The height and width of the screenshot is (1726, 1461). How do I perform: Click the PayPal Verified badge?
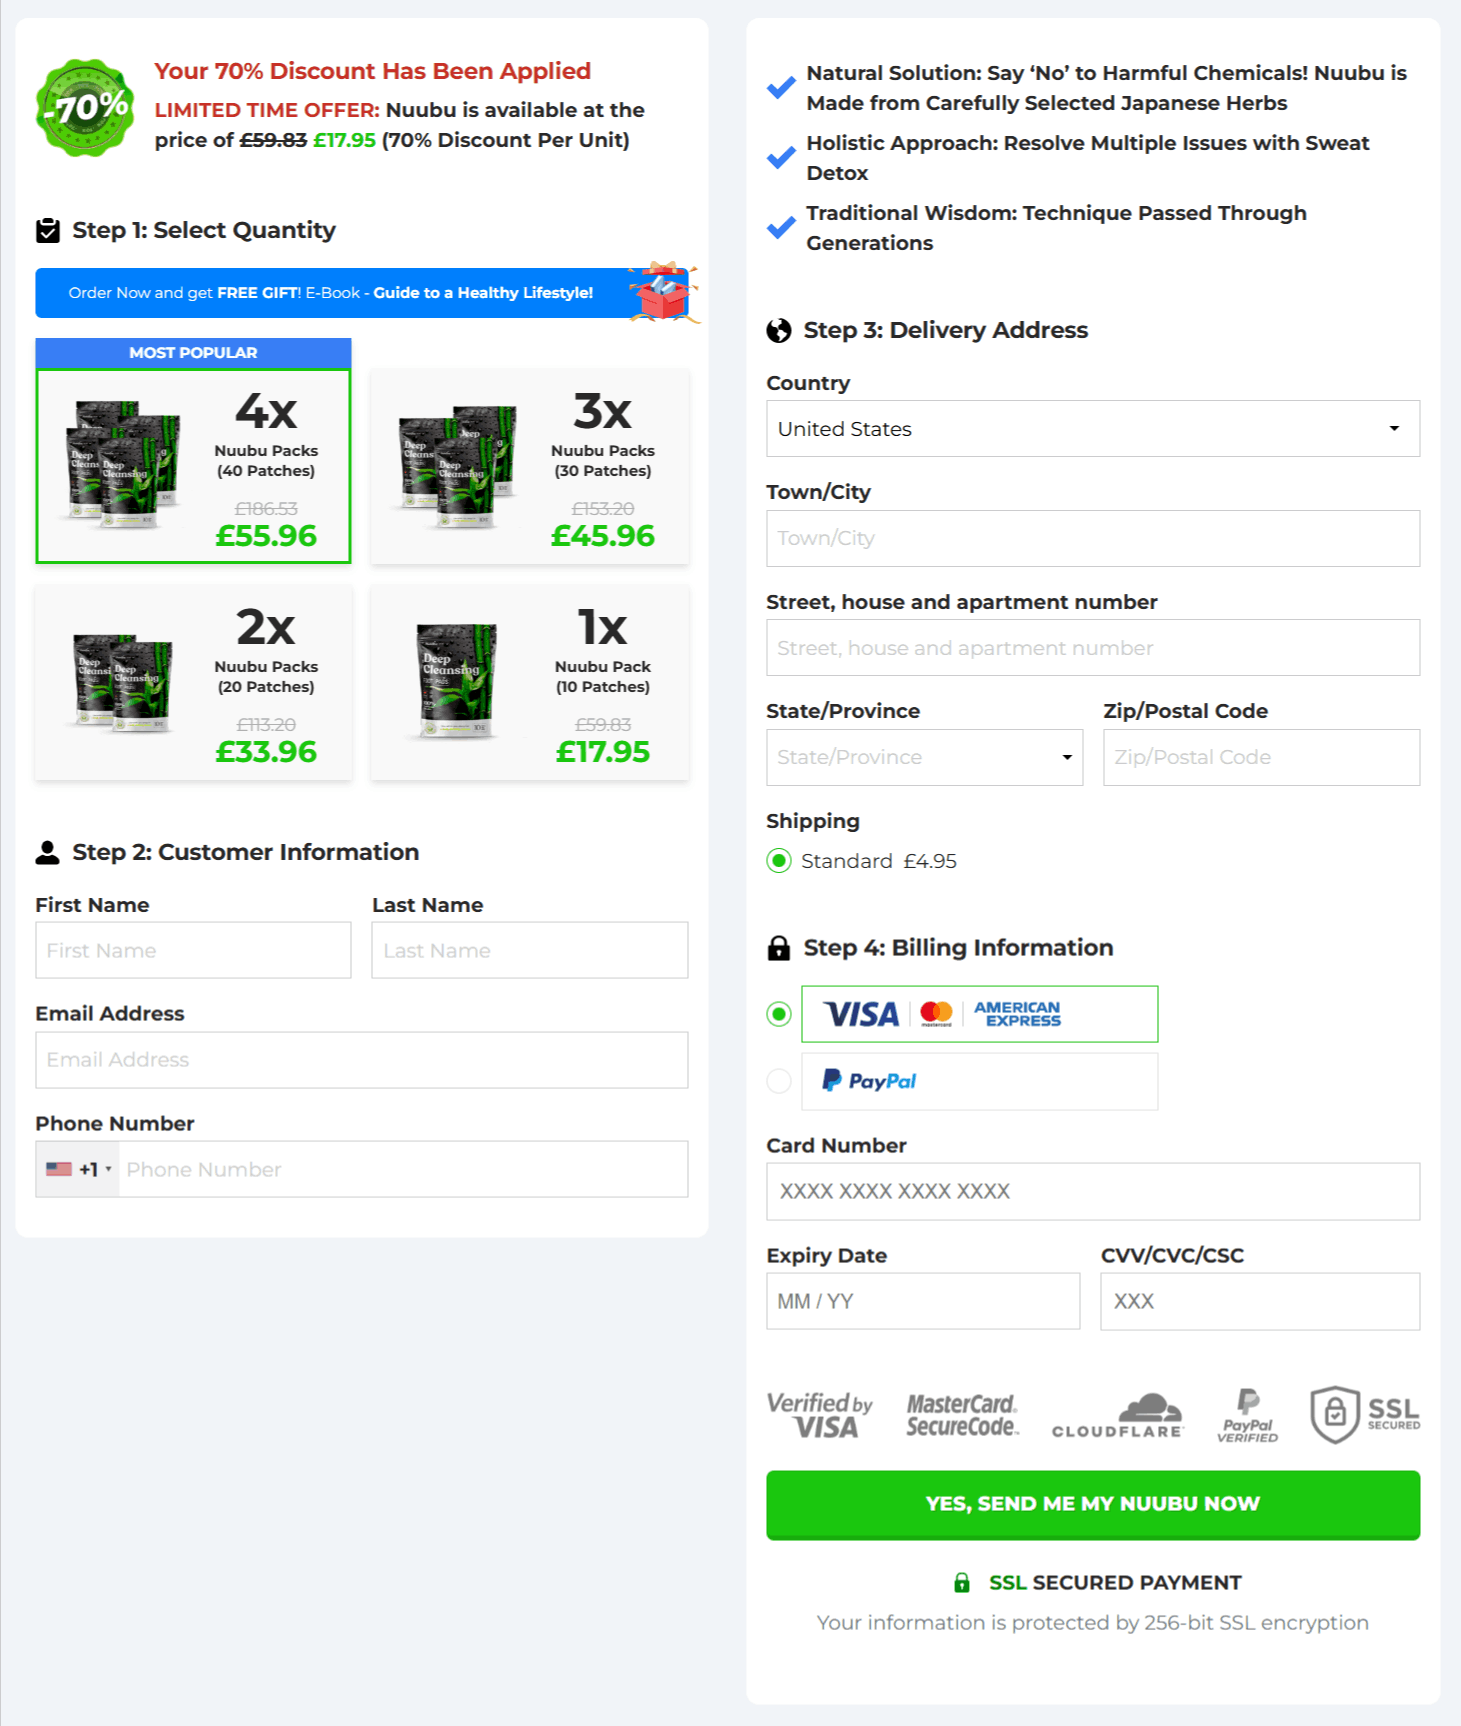click(1248, 1415)
